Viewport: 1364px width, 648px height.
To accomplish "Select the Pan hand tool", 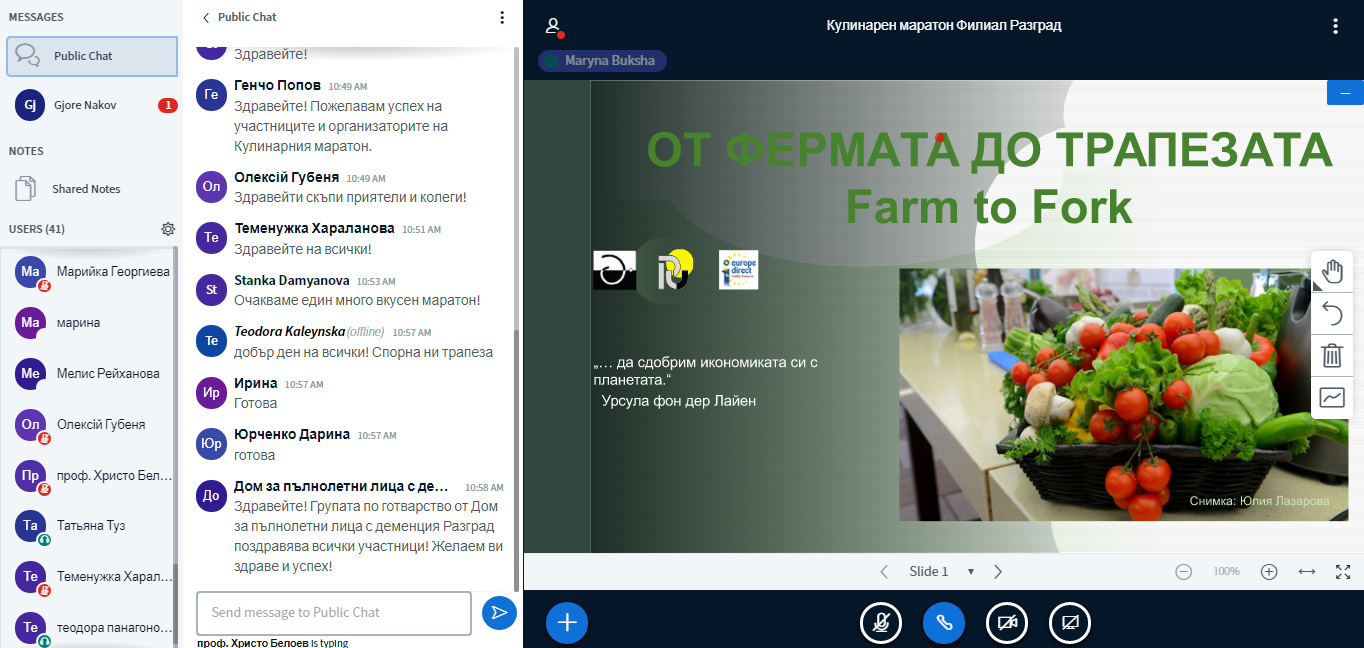I will point(1332,271).
